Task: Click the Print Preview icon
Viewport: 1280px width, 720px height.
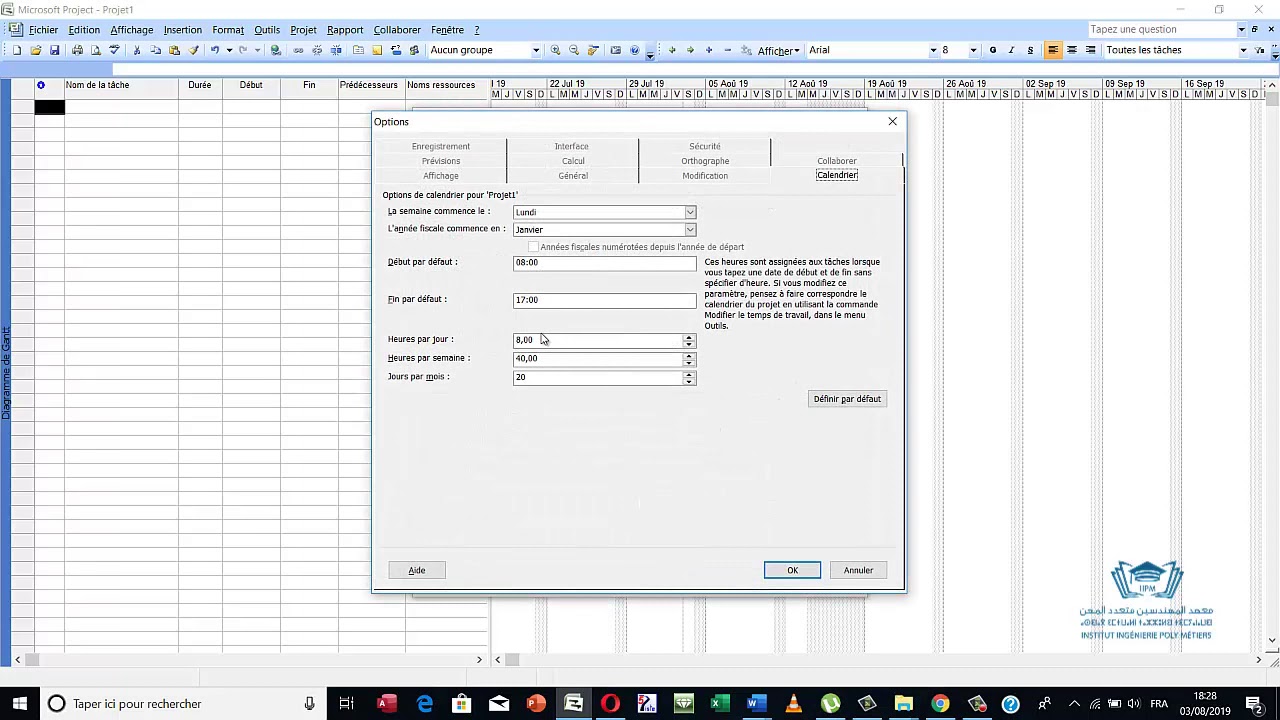Action: click(x=96, y=50)
